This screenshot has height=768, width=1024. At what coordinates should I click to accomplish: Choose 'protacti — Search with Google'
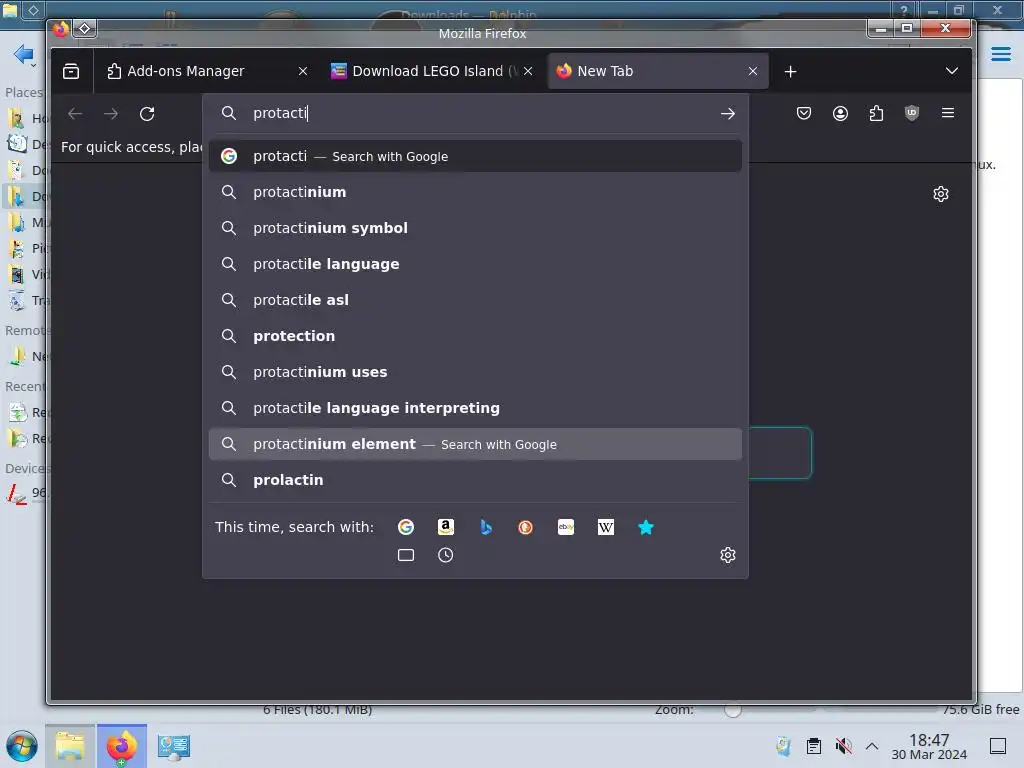click(475, 156)
